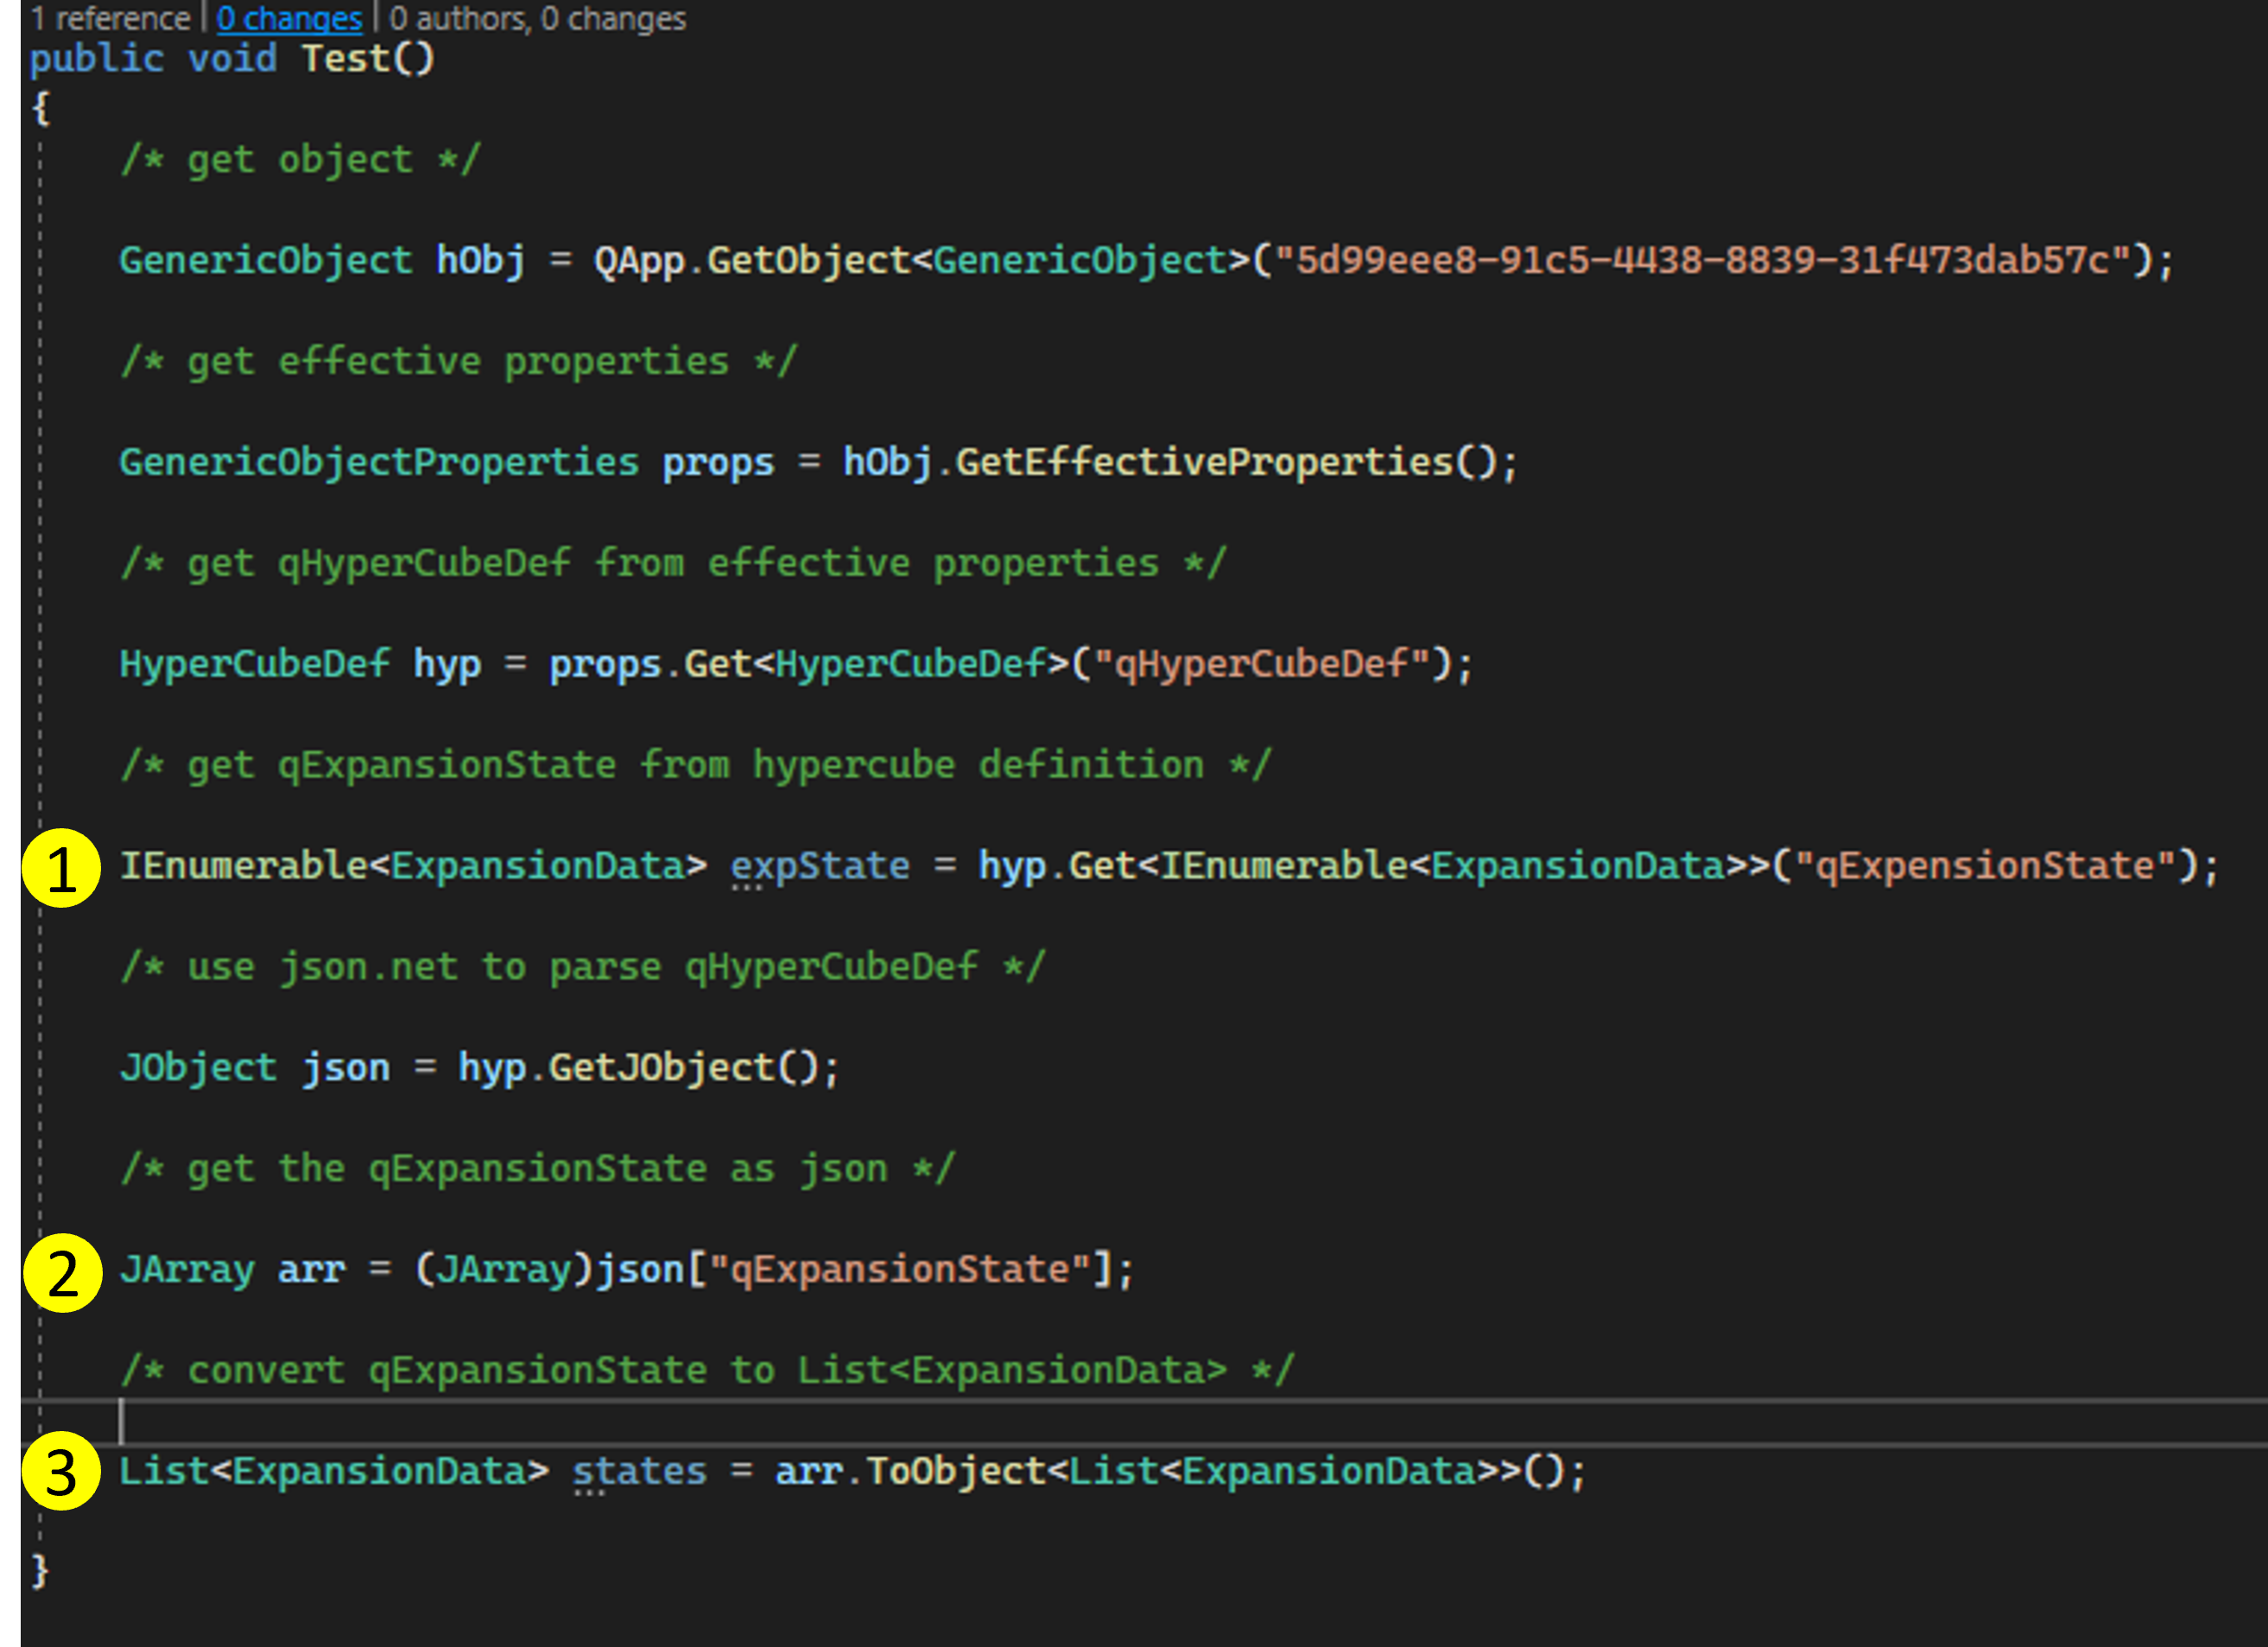Click the states variable with suggestion dots

tap(639, 1472)
